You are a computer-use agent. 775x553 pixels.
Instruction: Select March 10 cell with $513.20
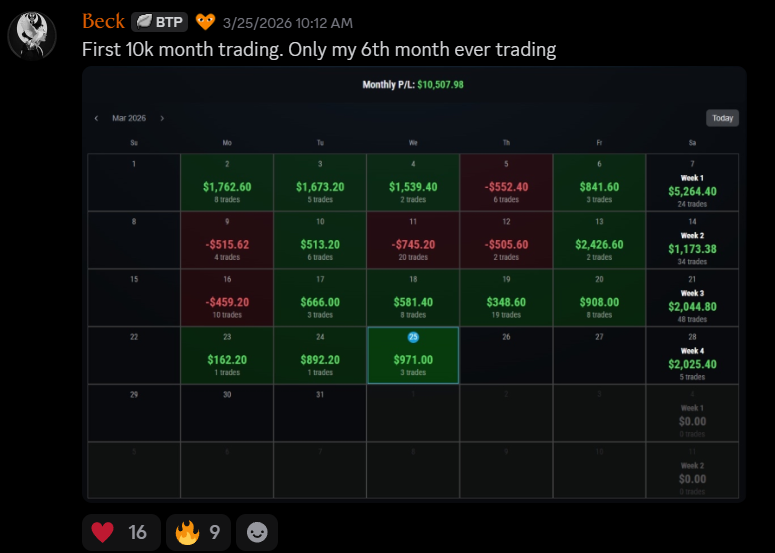[x=320, y=240]
